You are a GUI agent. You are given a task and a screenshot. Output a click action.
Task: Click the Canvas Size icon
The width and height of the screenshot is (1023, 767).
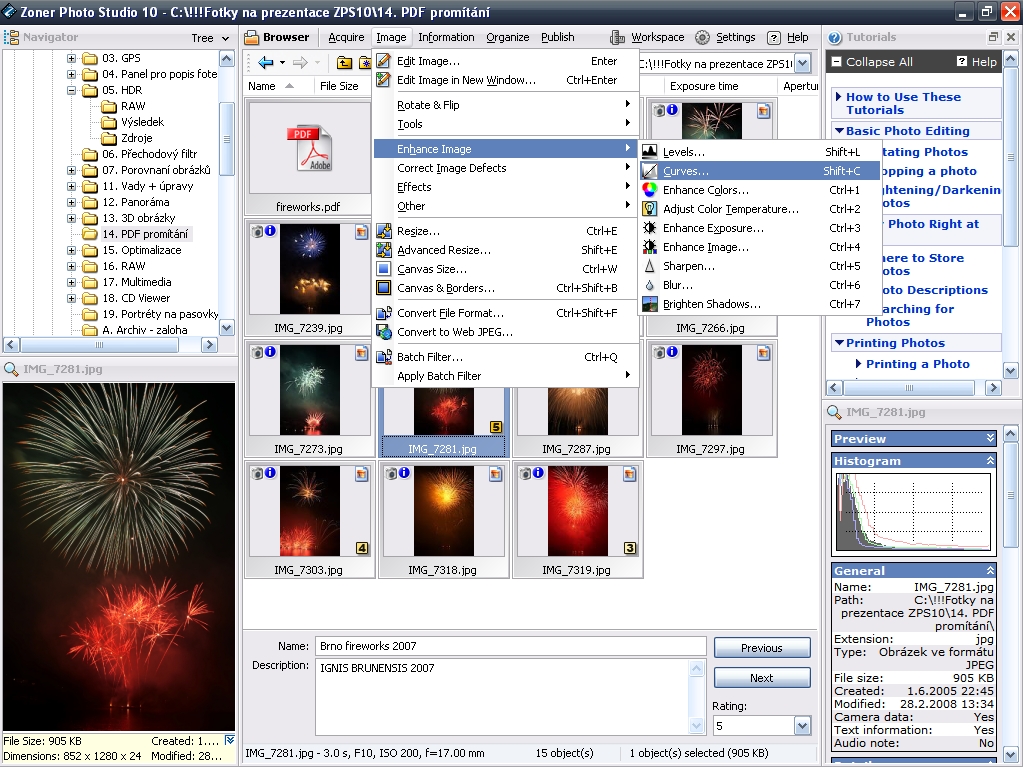tap(384, 269)
